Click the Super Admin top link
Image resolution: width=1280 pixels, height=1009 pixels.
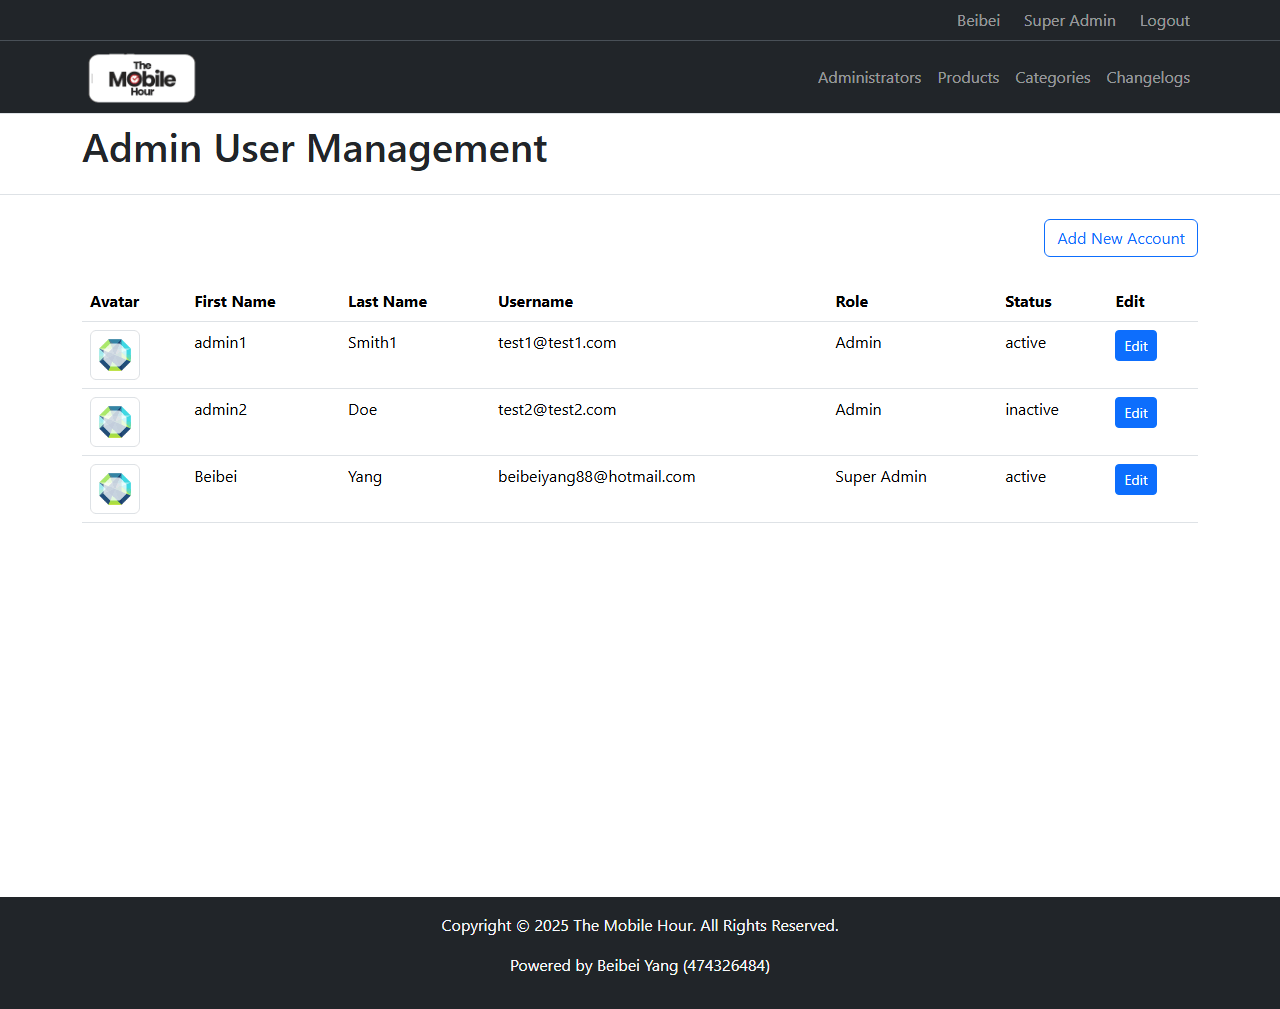click(1069, 21)
